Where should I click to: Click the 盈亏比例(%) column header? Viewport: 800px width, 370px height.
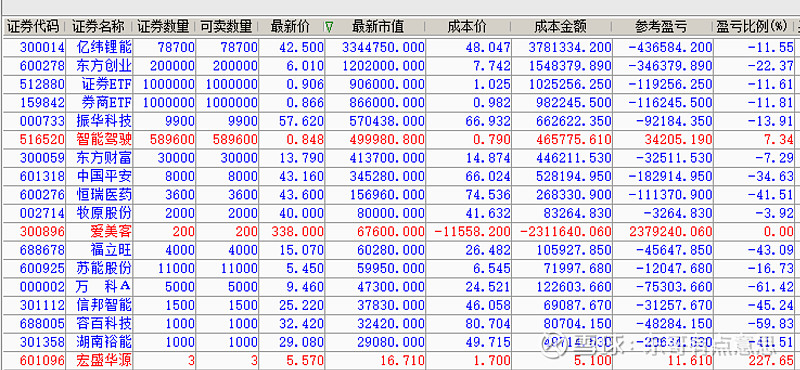tap(753, 27)
